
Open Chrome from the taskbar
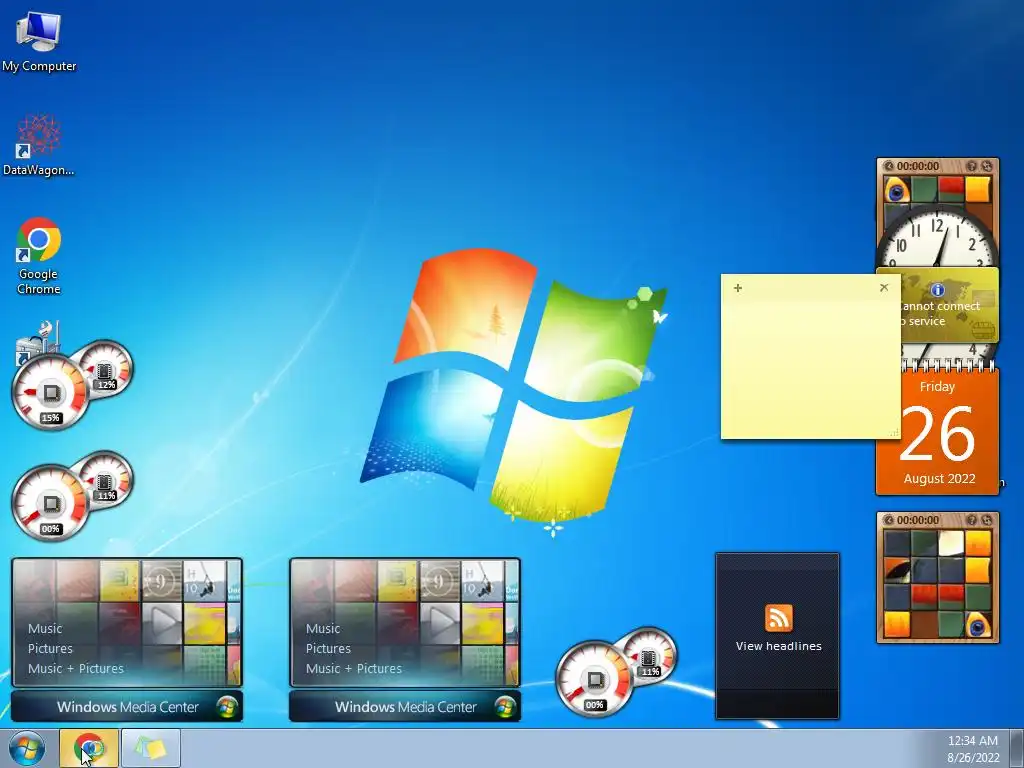89,748
